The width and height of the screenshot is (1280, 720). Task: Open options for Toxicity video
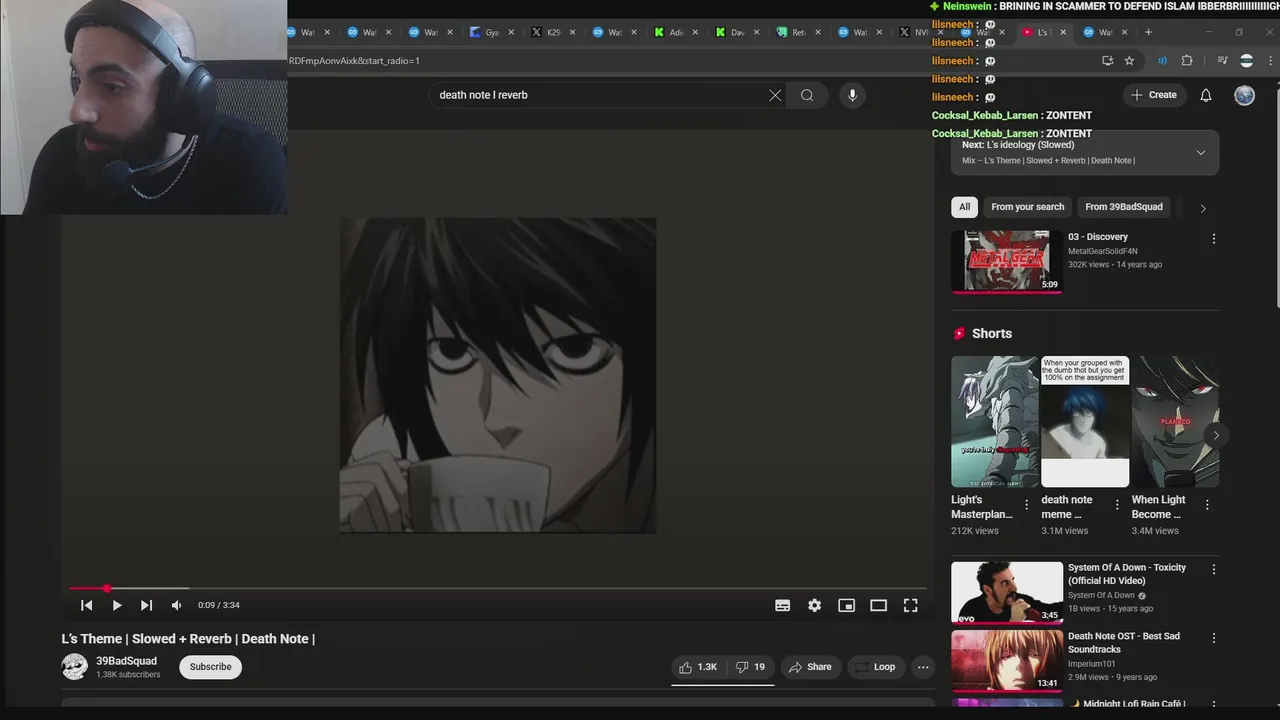point(1214,569)
